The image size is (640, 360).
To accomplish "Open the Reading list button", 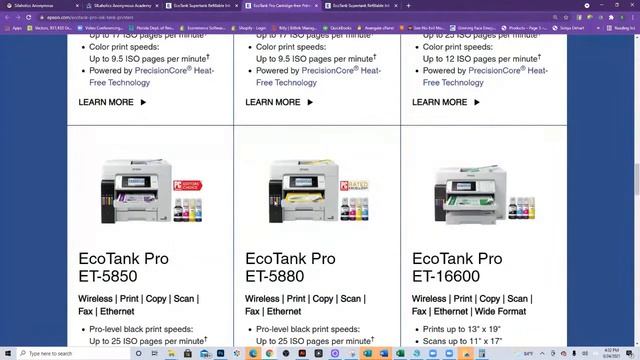I will tap(620, 28).
